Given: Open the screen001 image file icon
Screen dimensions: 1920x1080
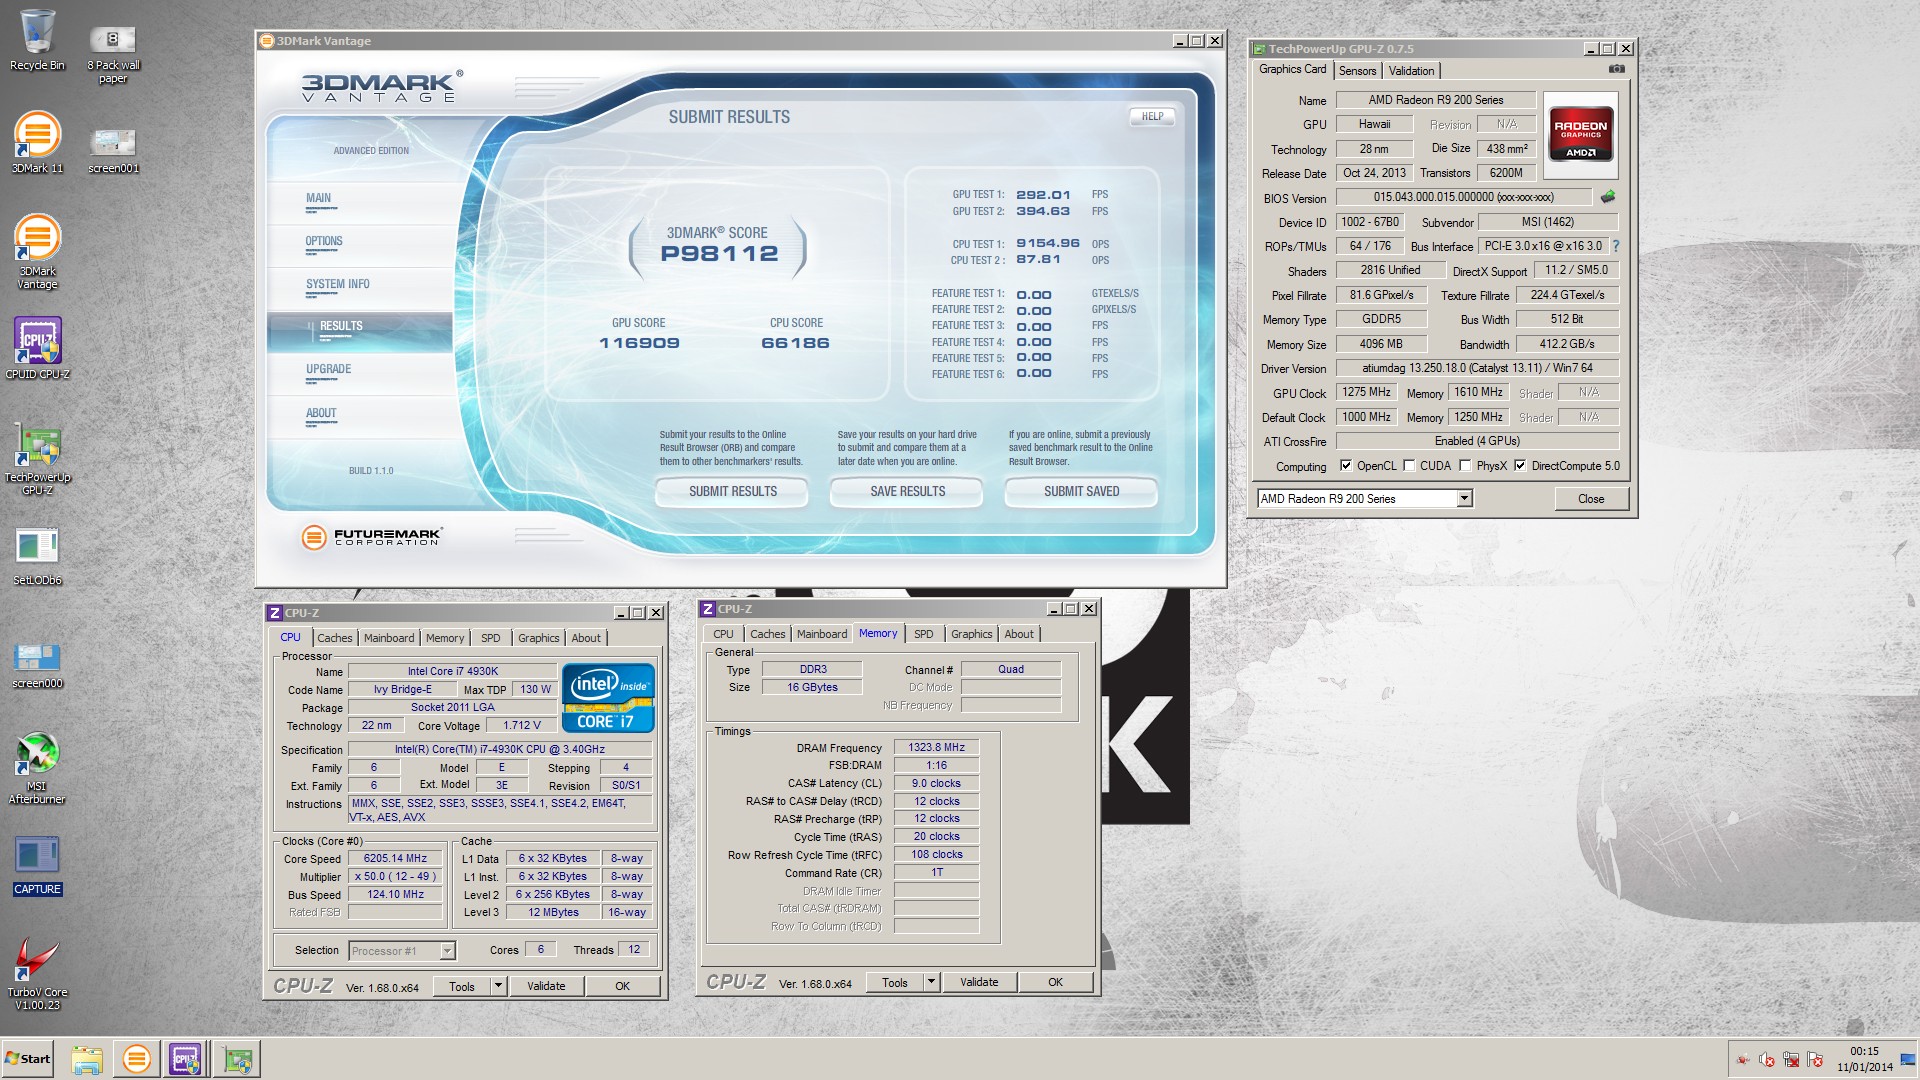Looking at the screenshot, I should point(113,150).
